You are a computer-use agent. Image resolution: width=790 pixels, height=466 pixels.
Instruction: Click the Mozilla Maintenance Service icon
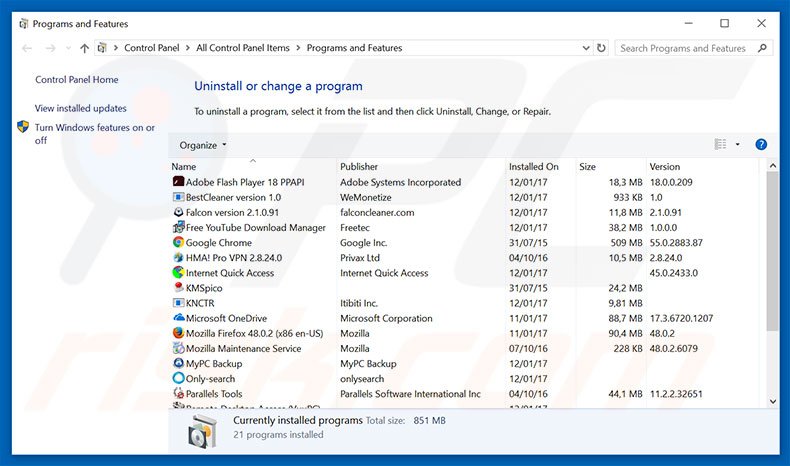click(178, 348)
